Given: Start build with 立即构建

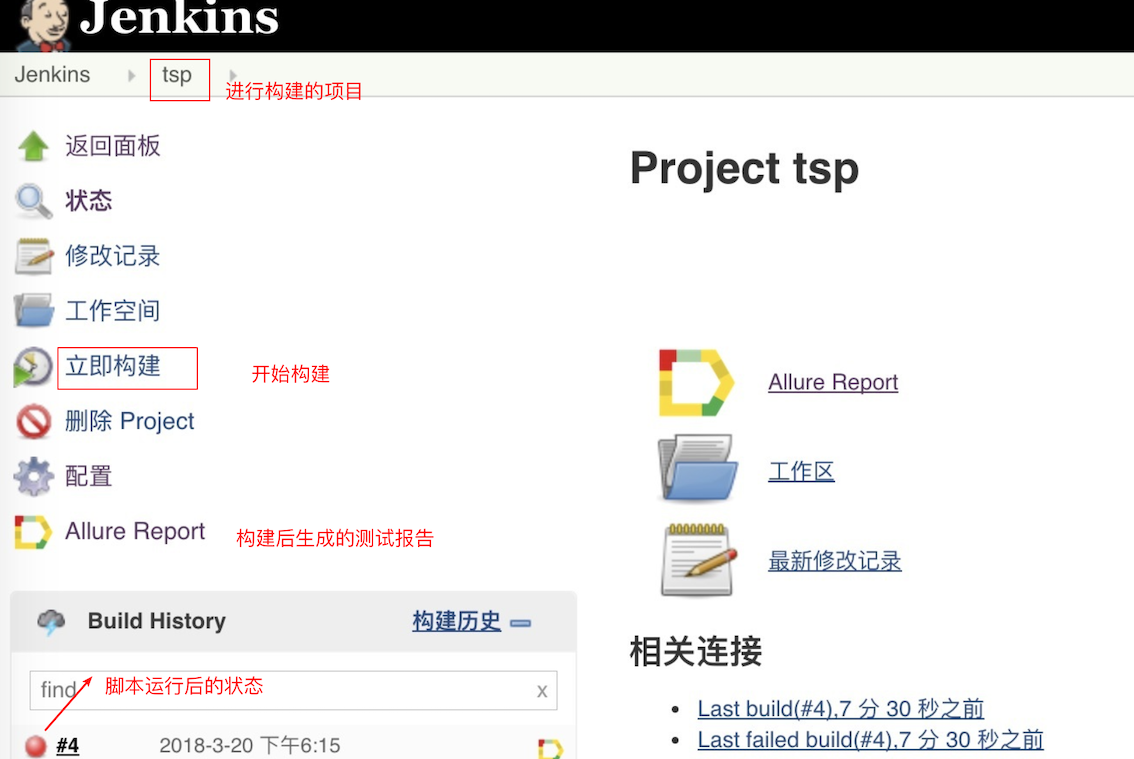Looking at the screenshot, I should tap(113, 366).
